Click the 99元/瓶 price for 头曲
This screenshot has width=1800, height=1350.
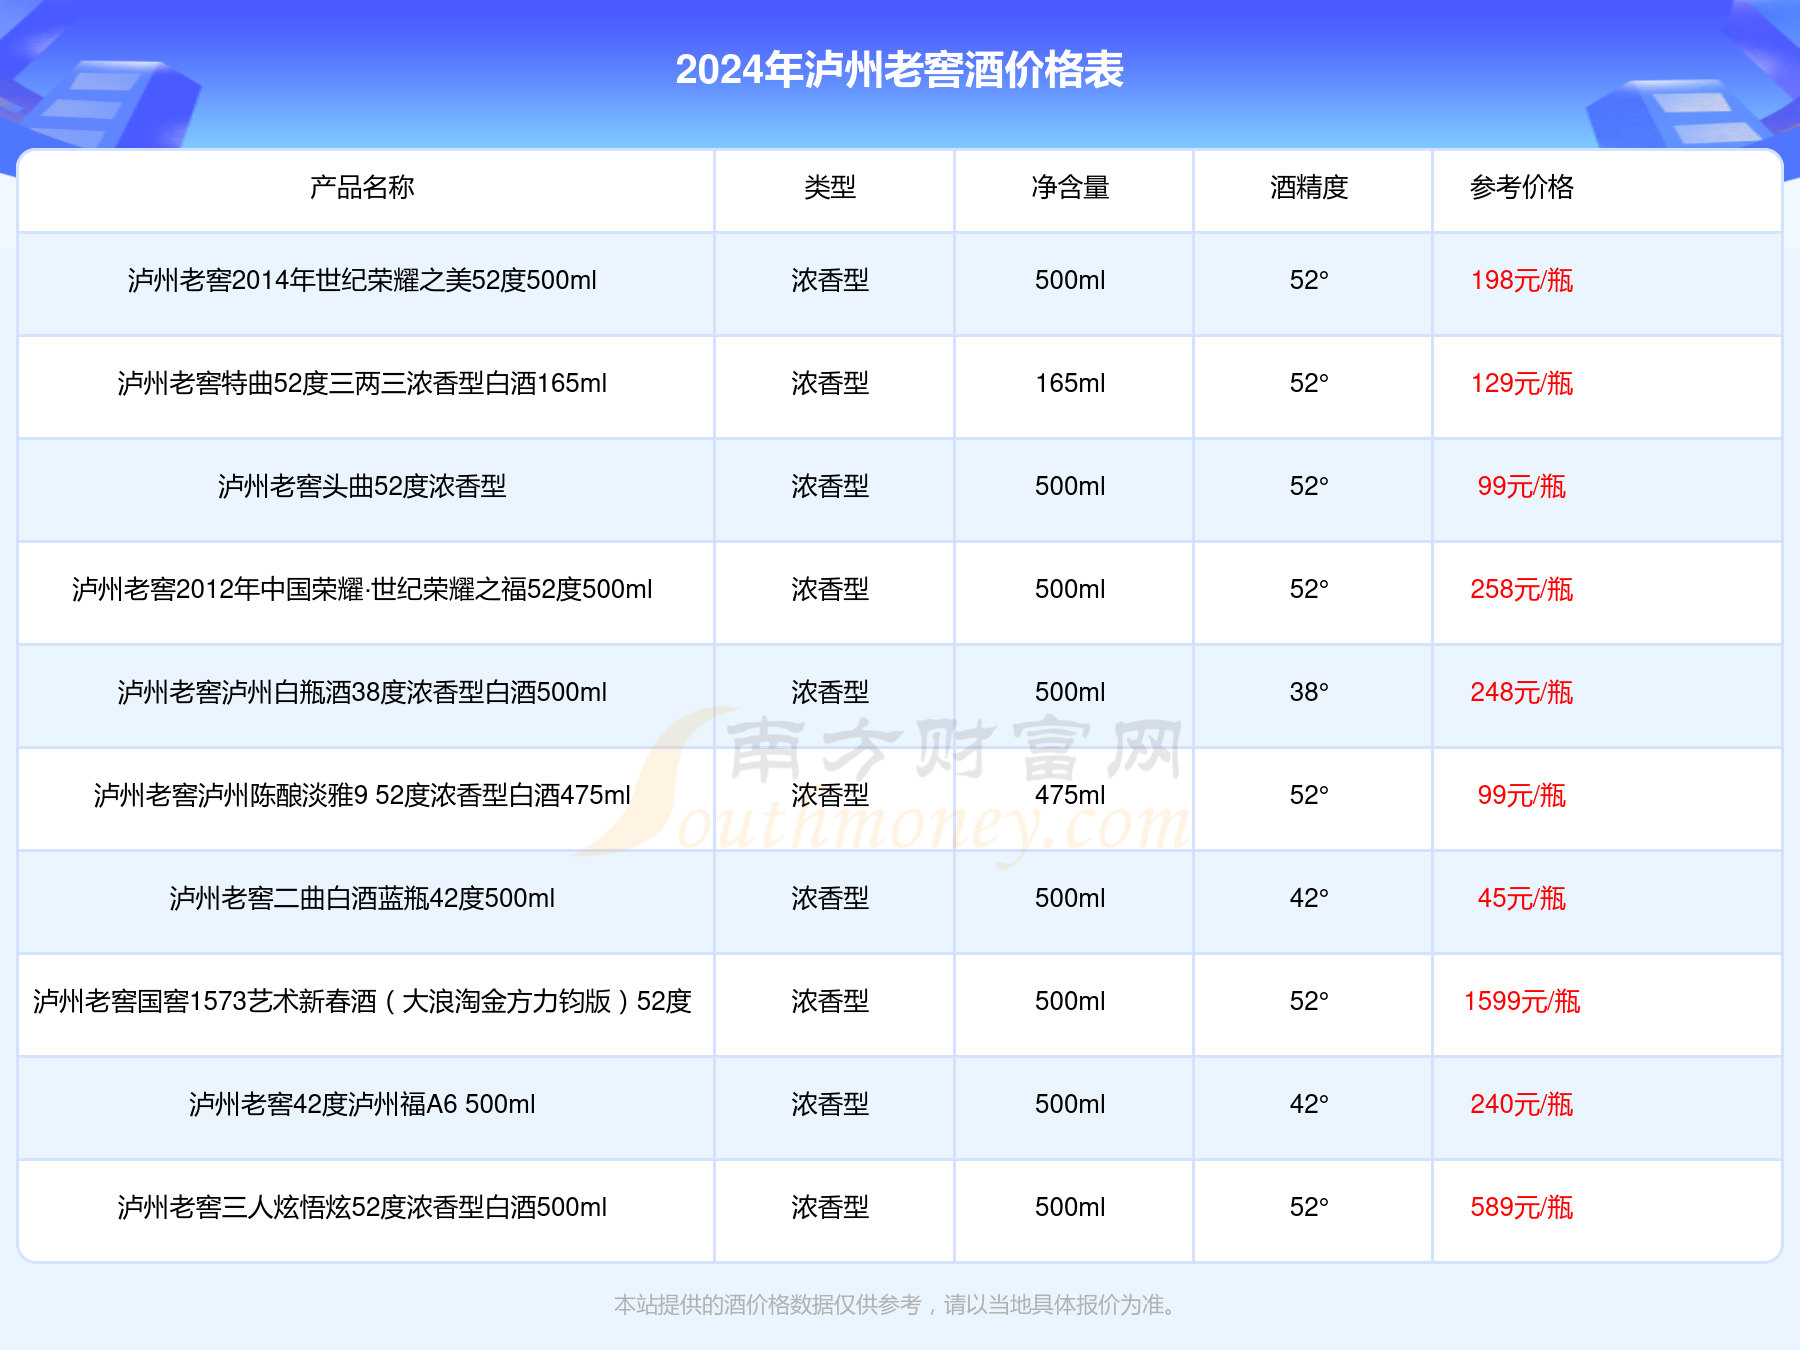(1522, 486)
